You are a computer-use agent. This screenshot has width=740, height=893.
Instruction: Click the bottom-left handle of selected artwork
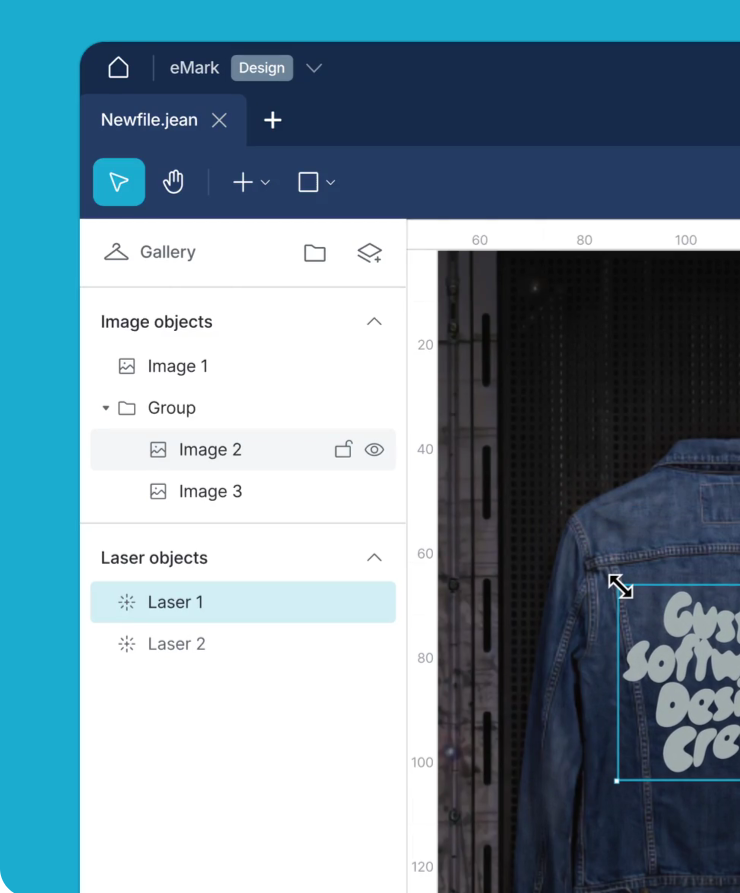click(x=617, y=781)
